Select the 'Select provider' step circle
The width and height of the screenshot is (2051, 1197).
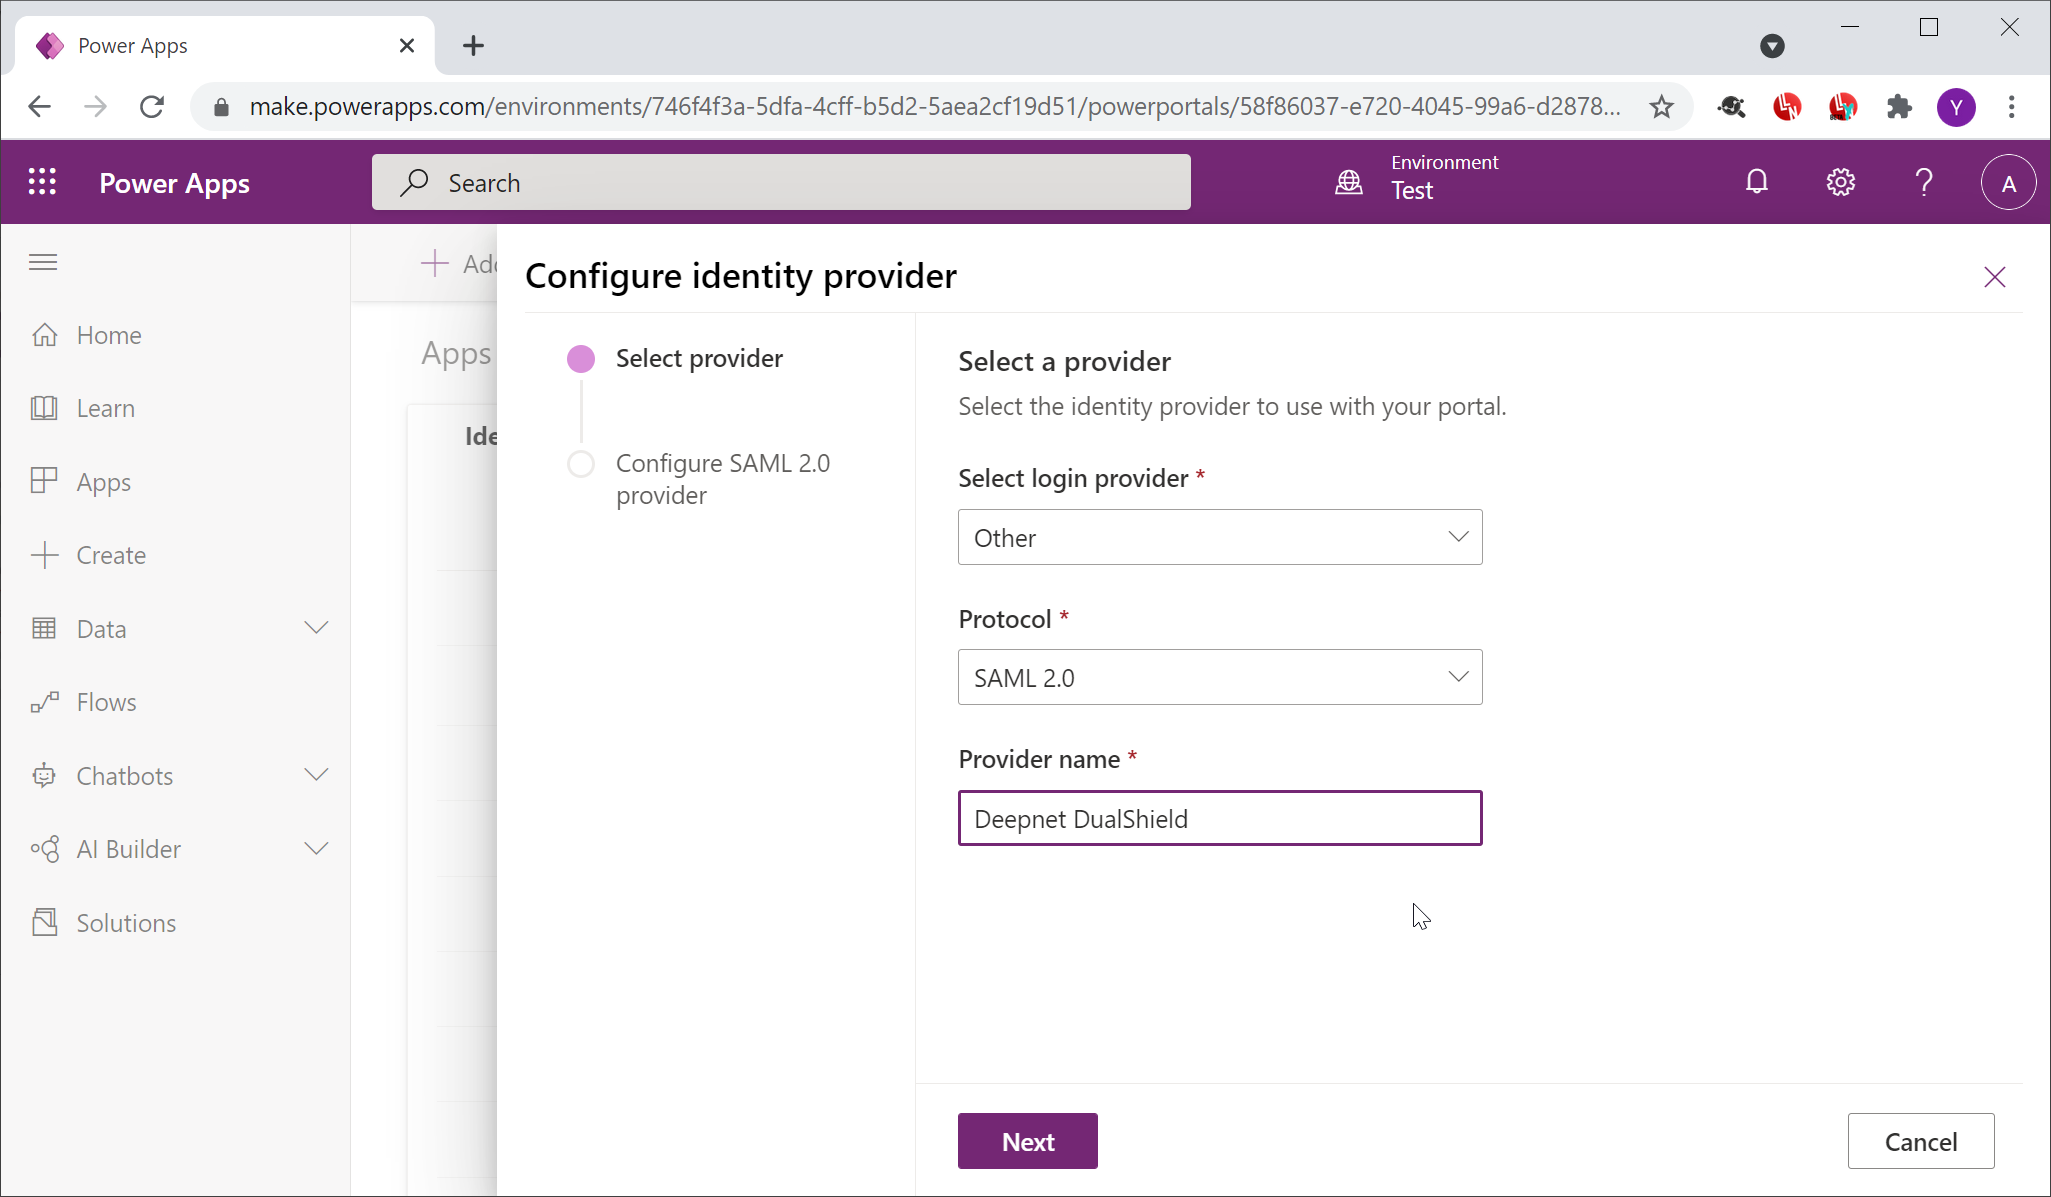click(x=581, y=359)
